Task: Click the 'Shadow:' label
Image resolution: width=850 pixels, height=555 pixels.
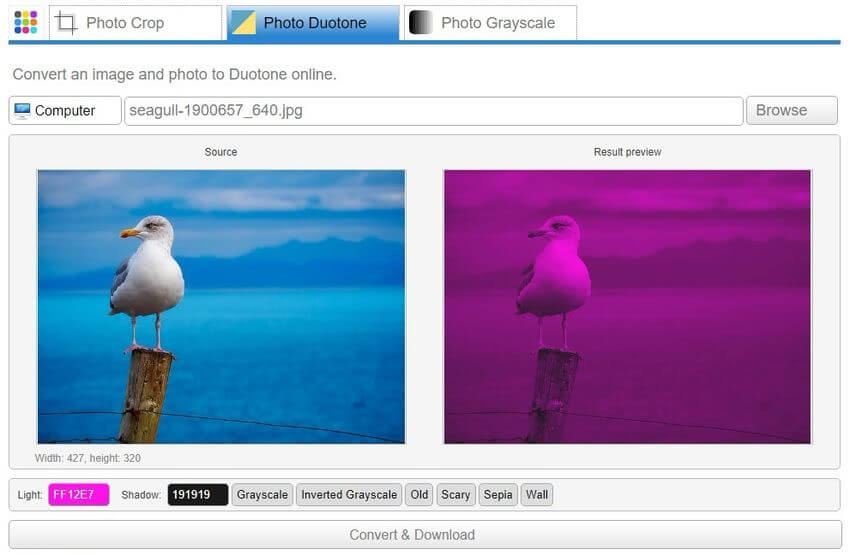Action: click(x=141, y=495)
